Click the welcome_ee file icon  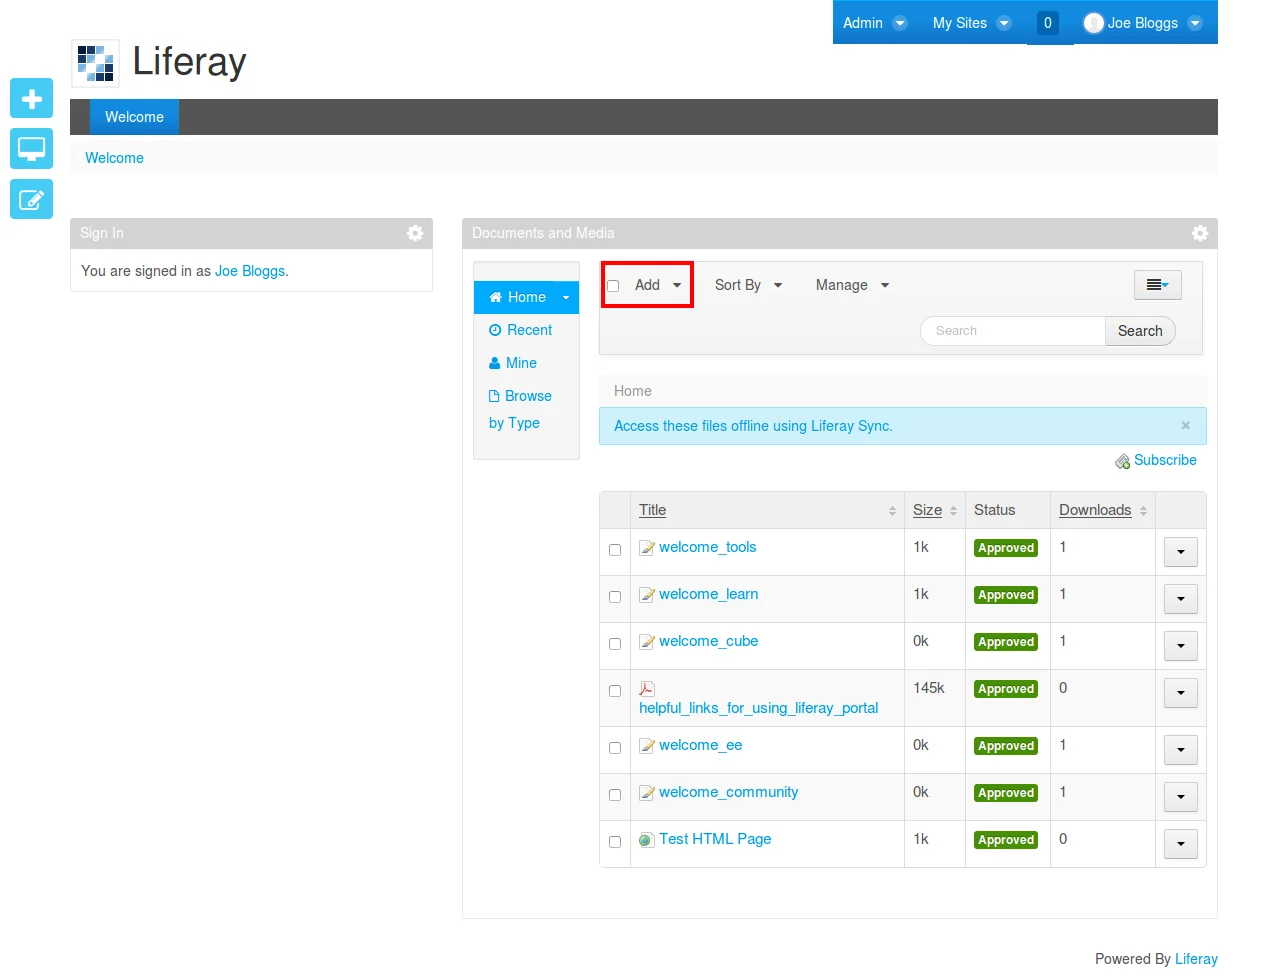click(647, 746)
